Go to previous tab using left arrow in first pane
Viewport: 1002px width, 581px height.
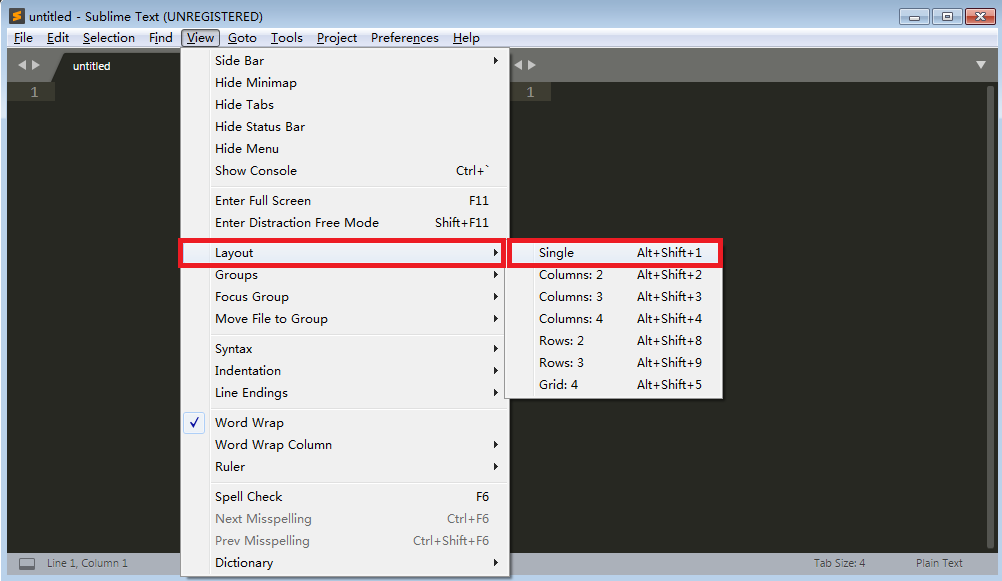22,65
